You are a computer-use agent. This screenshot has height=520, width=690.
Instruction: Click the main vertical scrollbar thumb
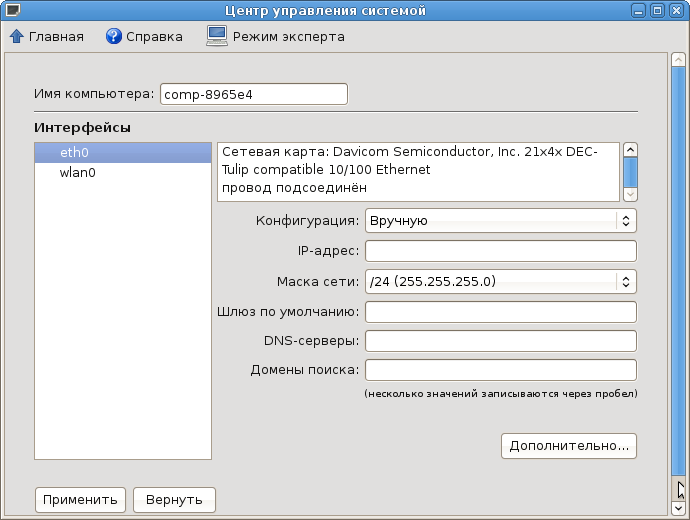(678, 271)
